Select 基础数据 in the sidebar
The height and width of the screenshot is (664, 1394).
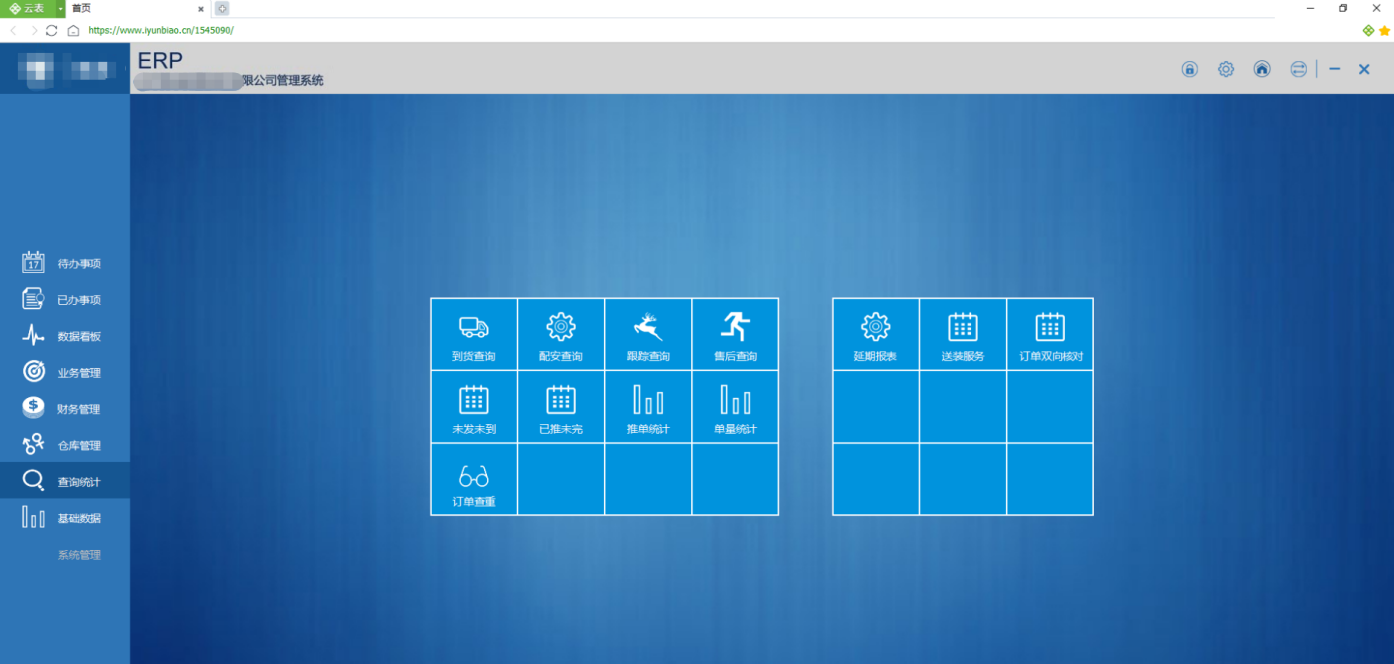[x=65, y=518]
